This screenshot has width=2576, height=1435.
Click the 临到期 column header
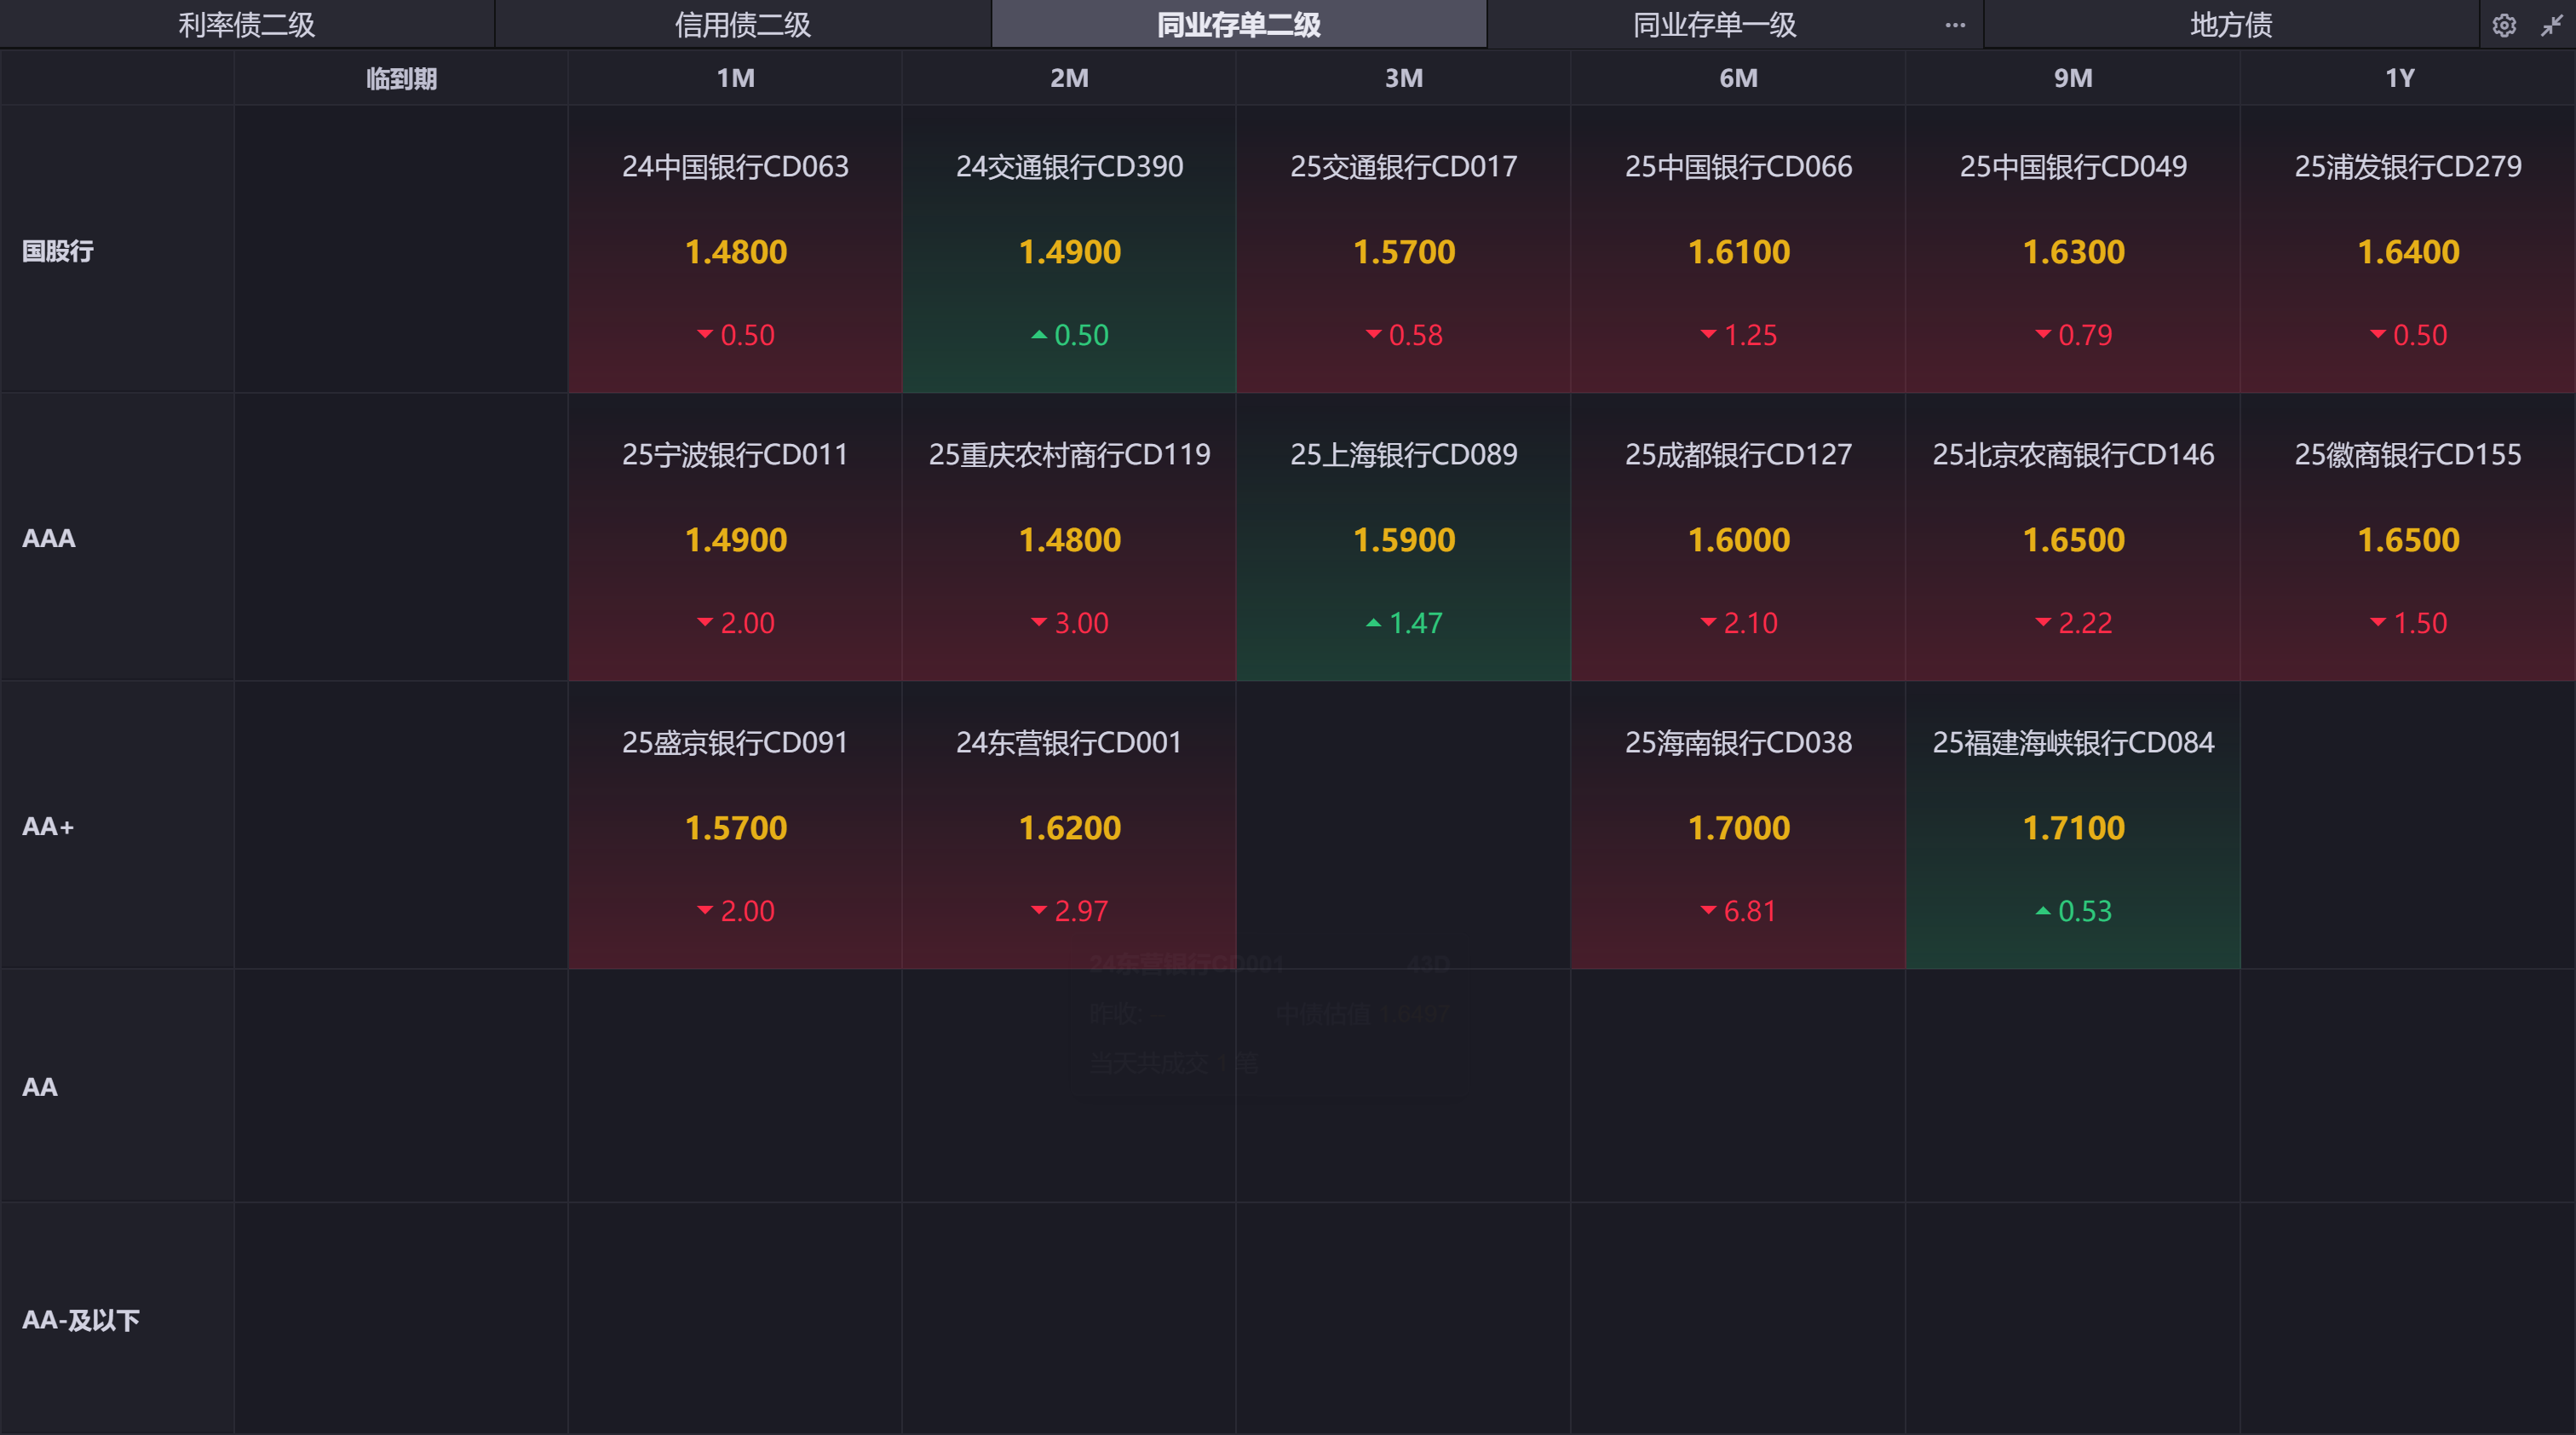pos(401,78)
